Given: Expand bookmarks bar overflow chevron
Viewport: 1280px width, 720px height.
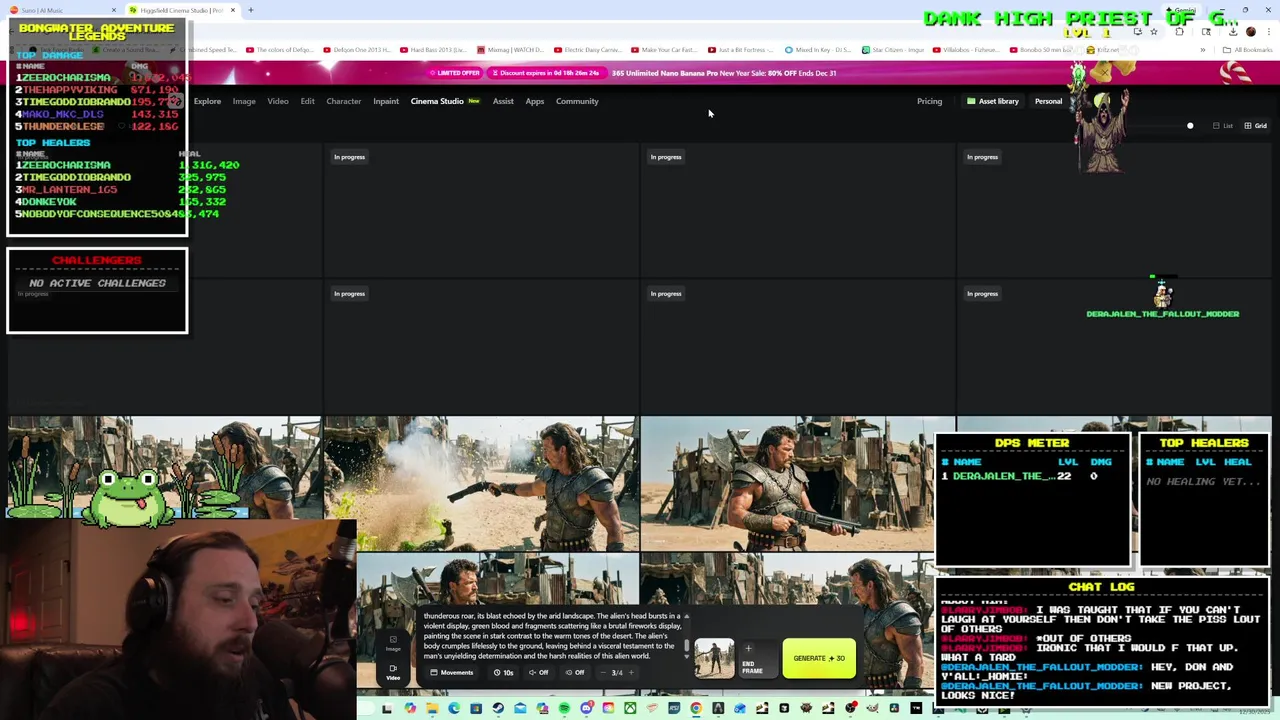Looking at the screenshot, I should [1202, 50].
